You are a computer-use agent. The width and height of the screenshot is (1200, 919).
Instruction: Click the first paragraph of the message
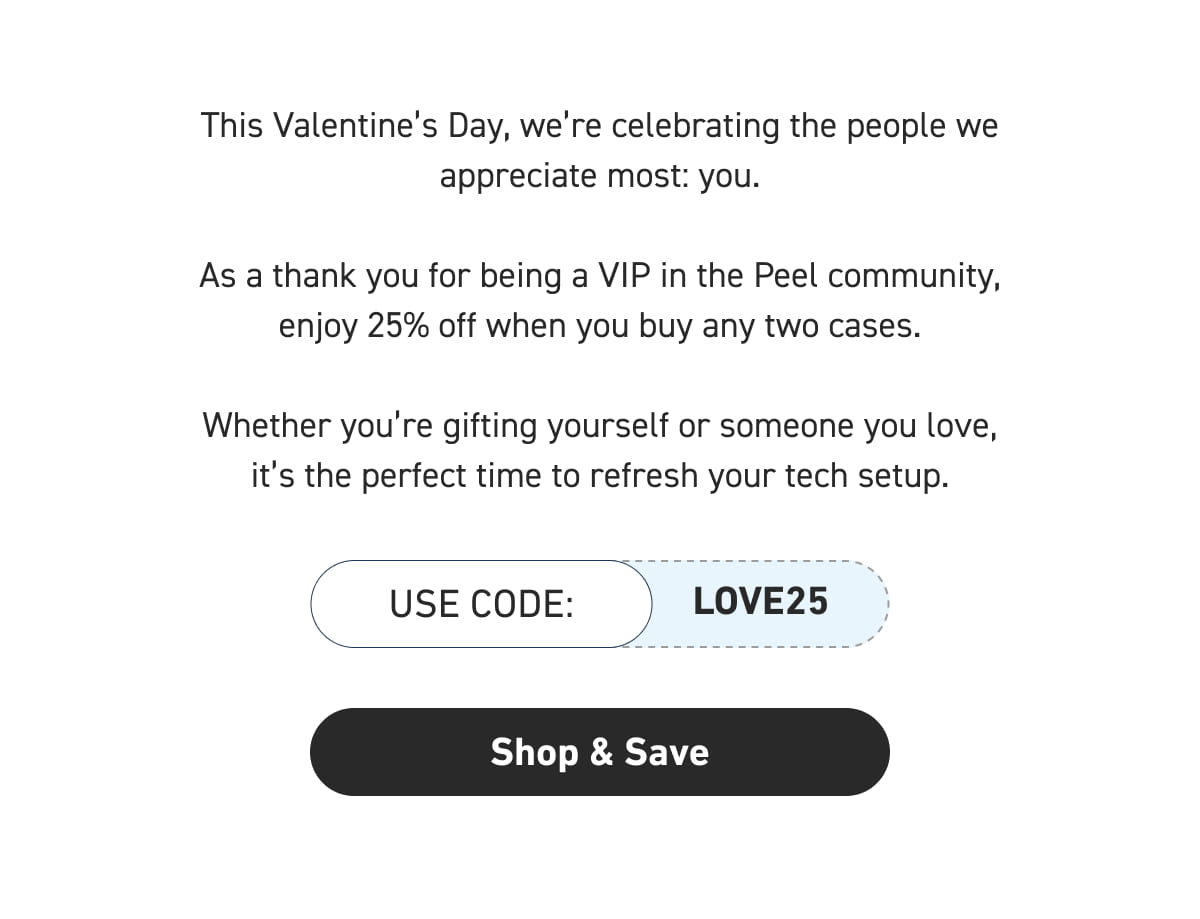pos(600,150)
